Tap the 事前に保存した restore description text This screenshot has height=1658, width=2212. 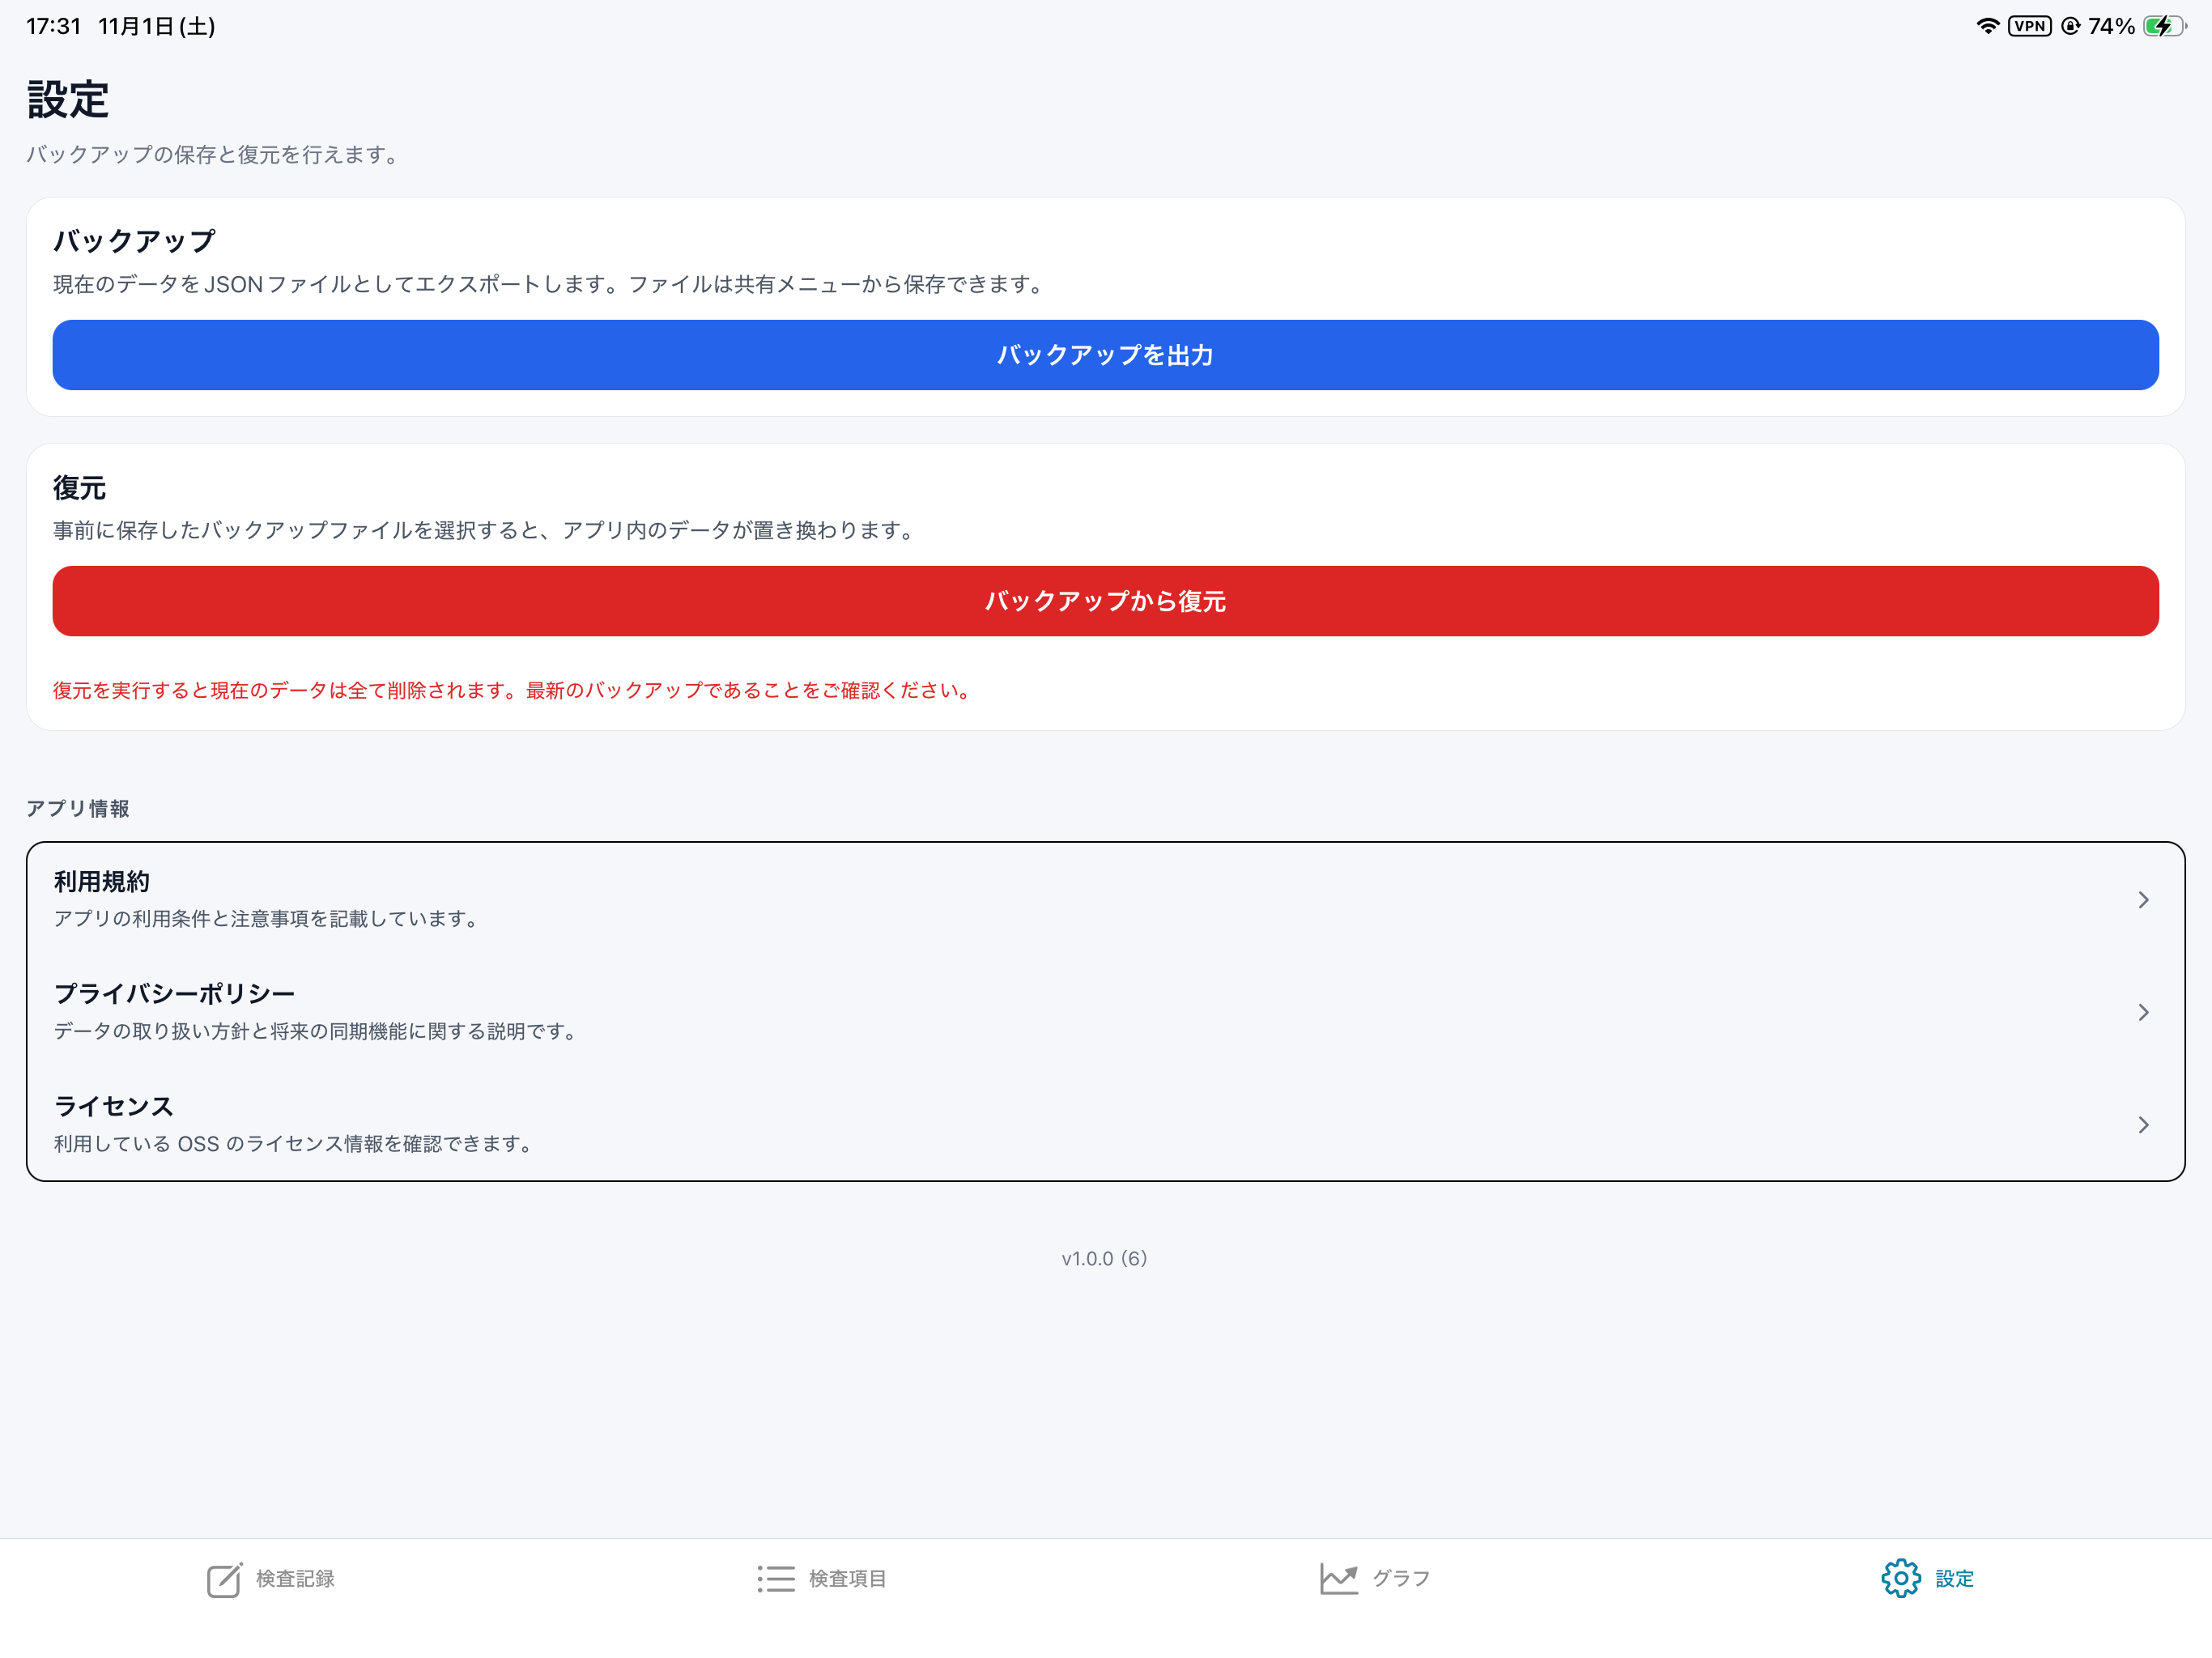pyautogui.click(x=486, y=531)
